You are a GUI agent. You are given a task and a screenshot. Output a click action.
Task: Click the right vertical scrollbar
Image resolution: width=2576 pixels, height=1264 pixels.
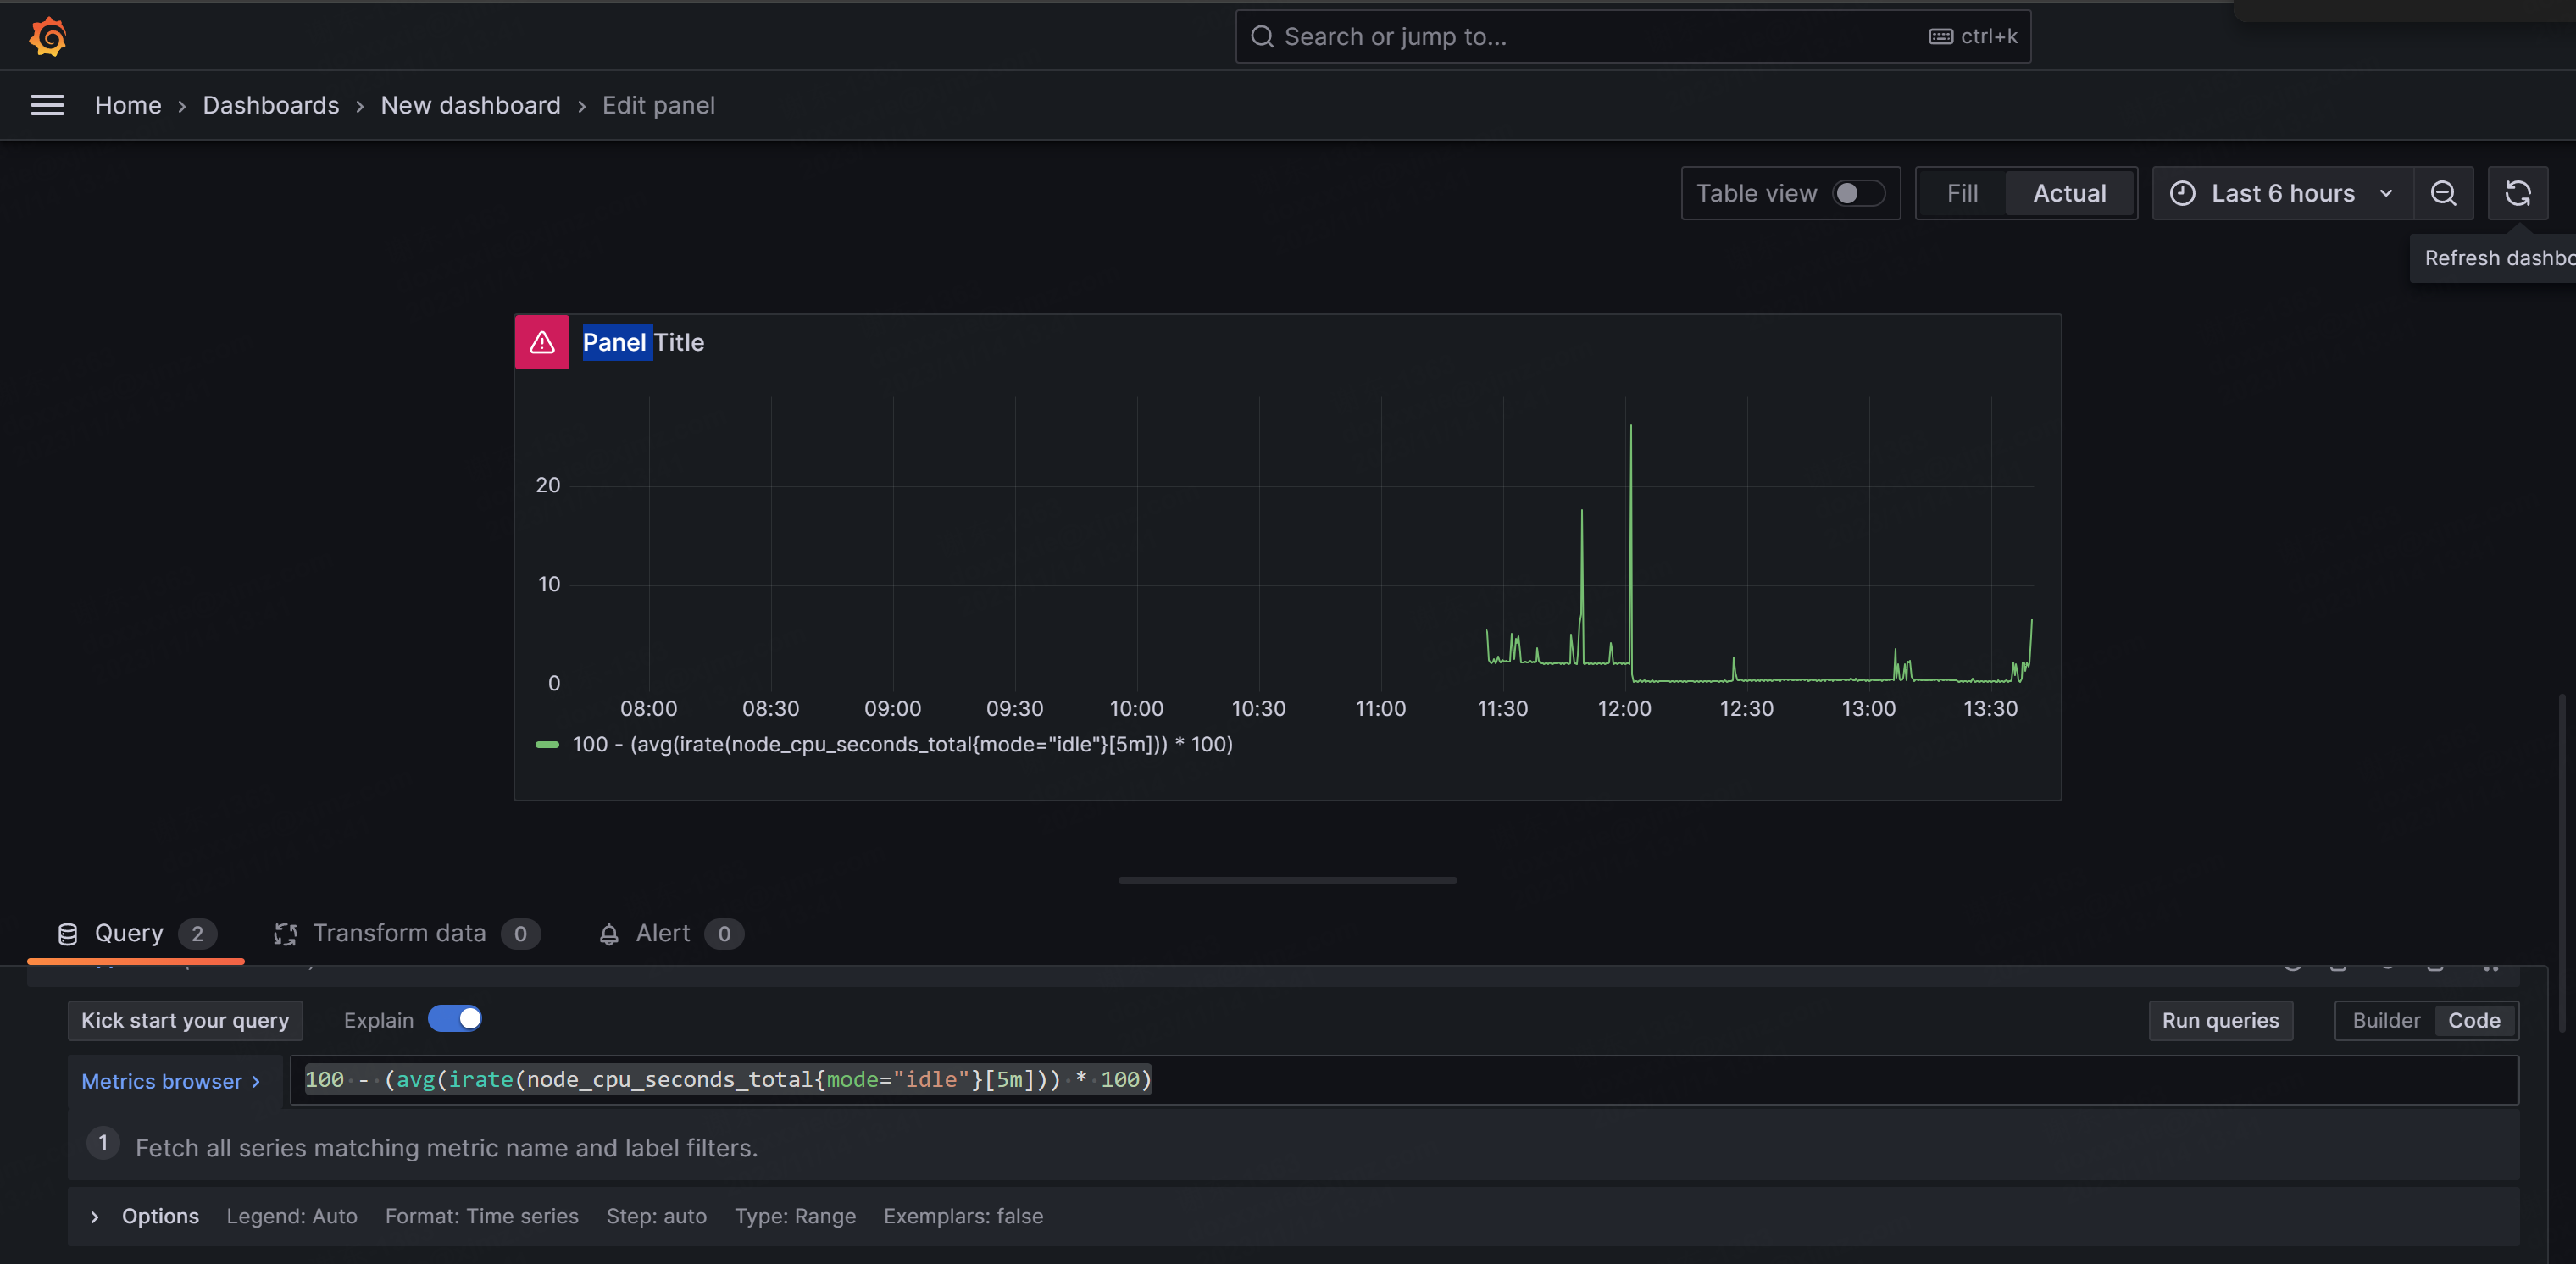(2562, 862)
